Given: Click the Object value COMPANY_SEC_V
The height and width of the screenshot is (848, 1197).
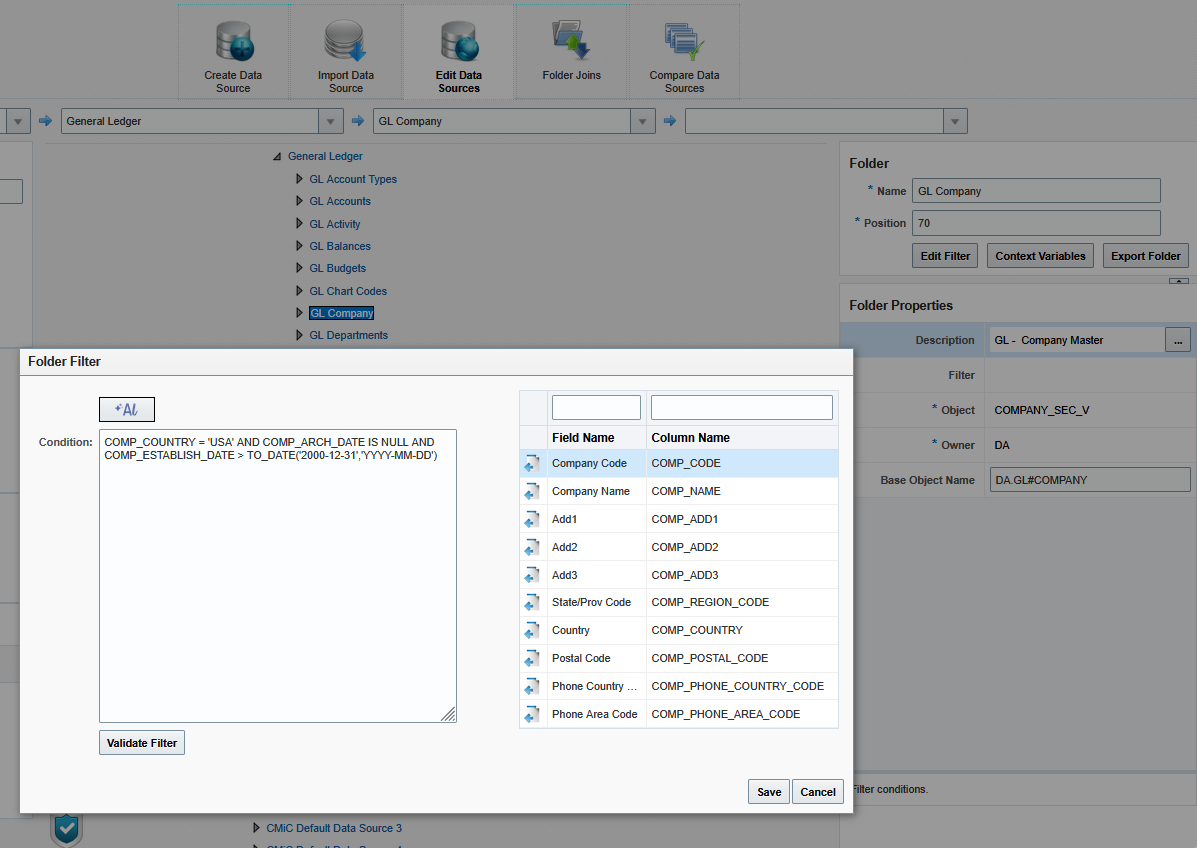Looking at the screenshot, I should (x=1041, y=410).
